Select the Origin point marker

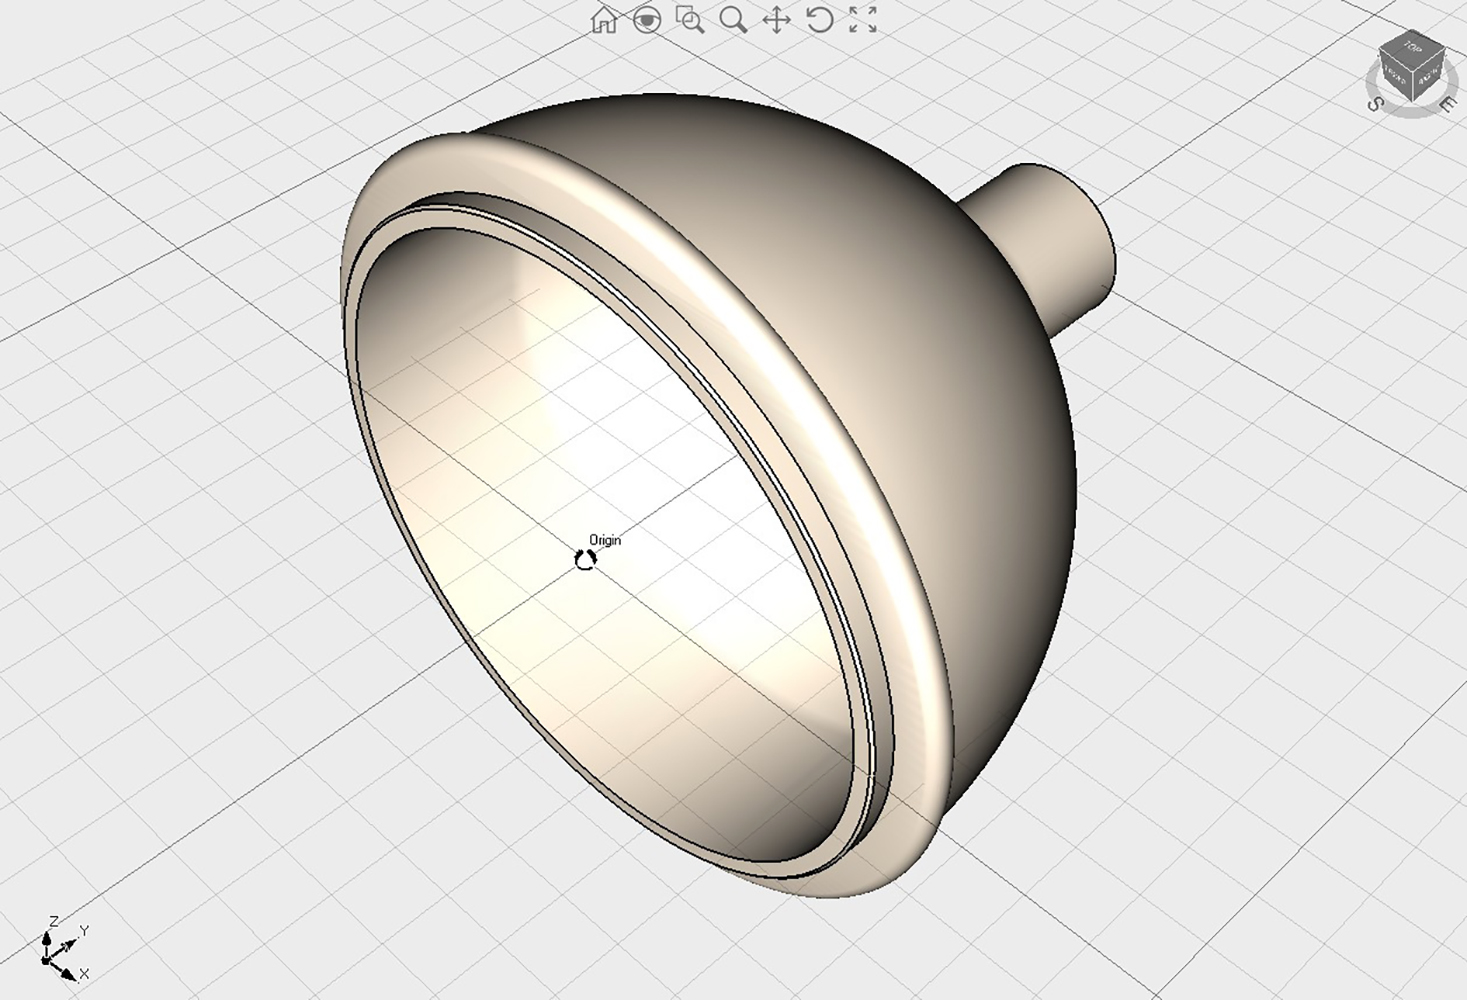[x=585, y=560]
